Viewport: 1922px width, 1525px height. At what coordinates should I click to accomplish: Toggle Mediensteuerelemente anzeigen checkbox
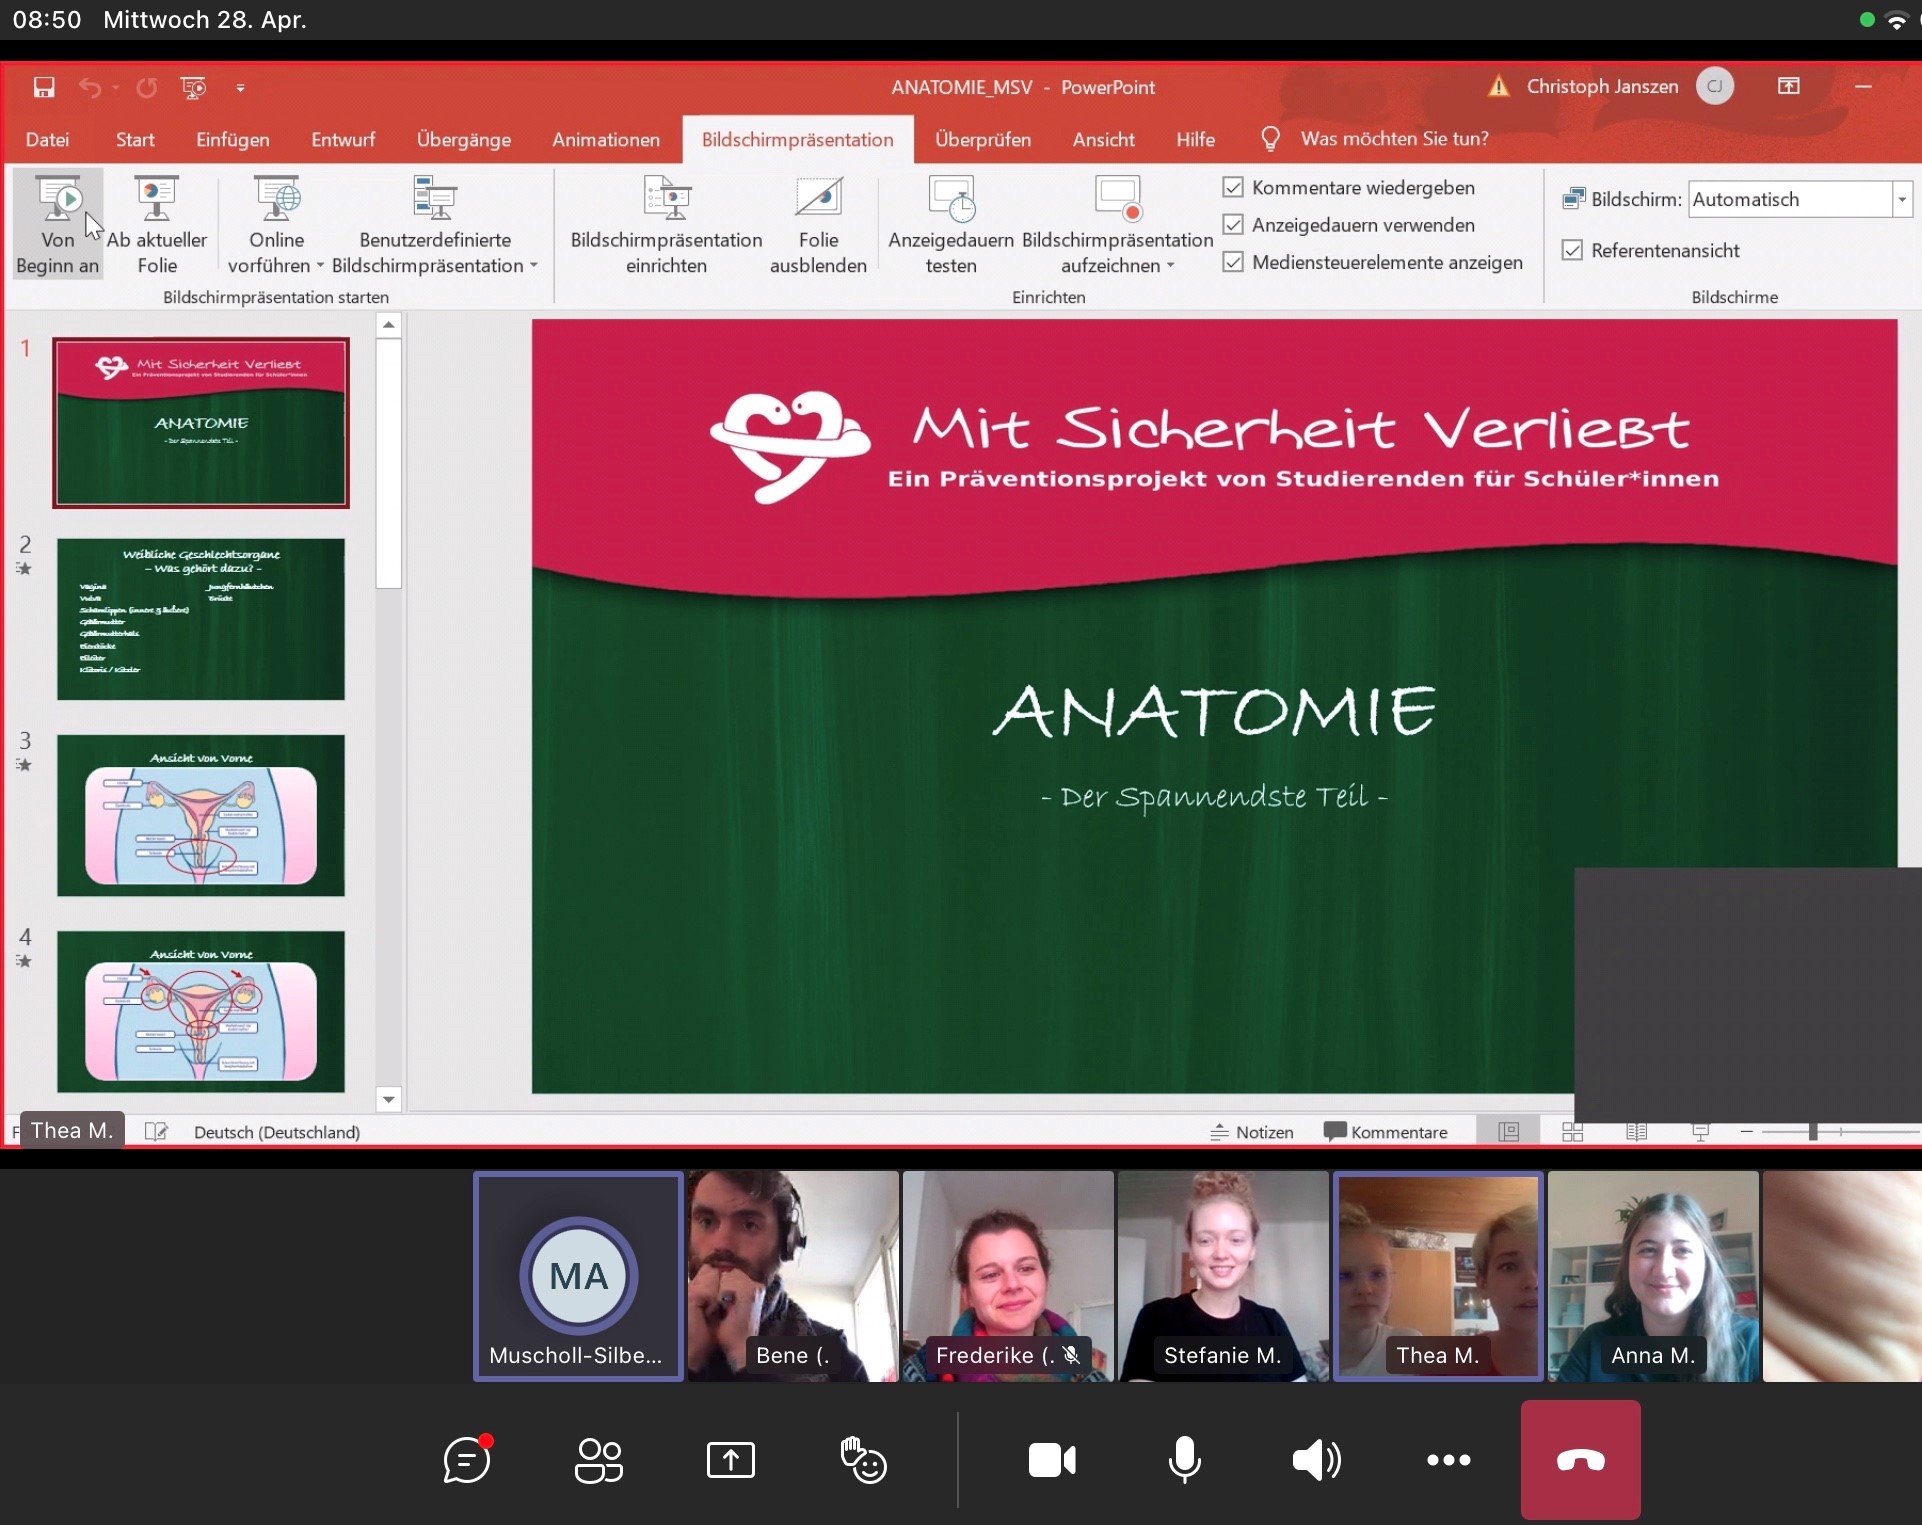coord(1233,262)
